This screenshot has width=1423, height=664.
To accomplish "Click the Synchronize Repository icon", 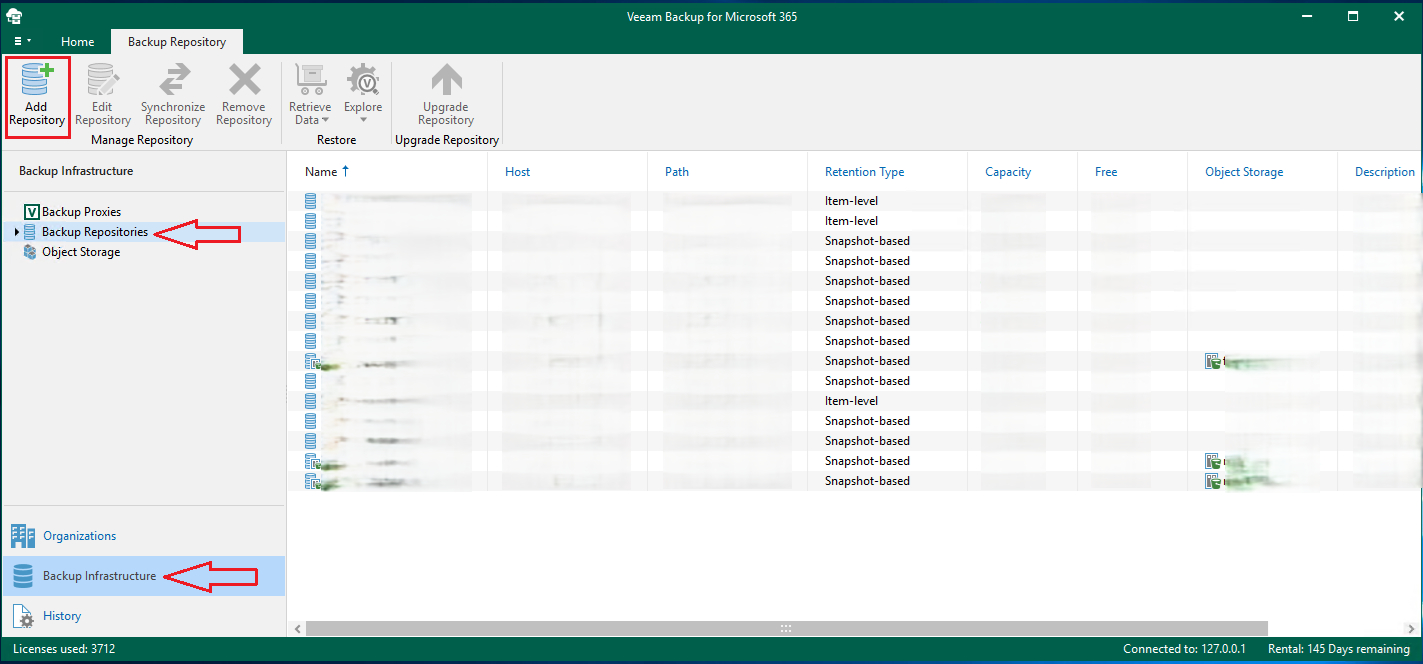I will [173, 95].
